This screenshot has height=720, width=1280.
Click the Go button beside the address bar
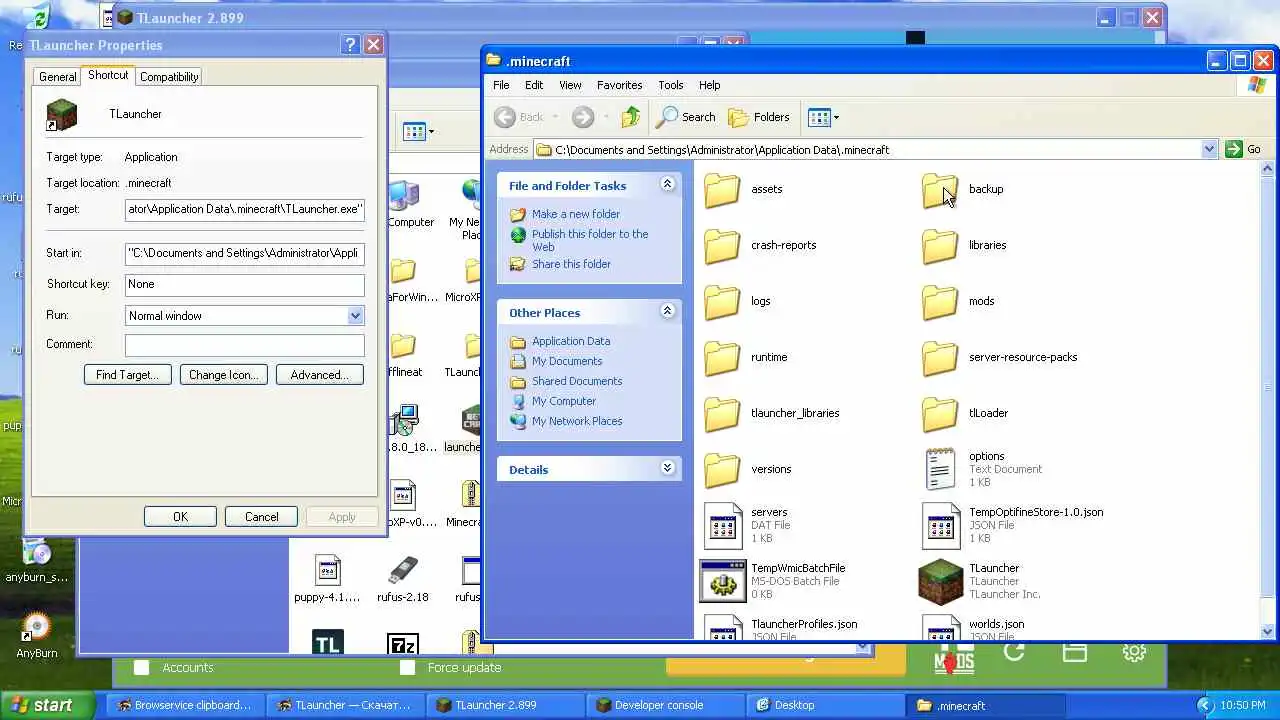(x=1243, y=149)
